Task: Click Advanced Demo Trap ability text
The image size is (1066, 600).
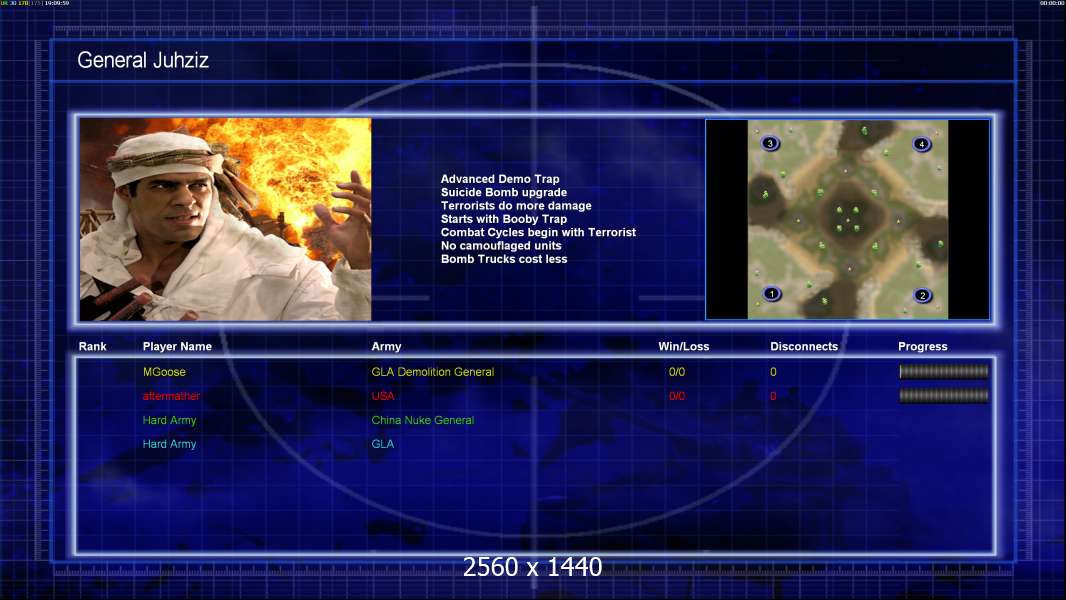Action: 500,179
